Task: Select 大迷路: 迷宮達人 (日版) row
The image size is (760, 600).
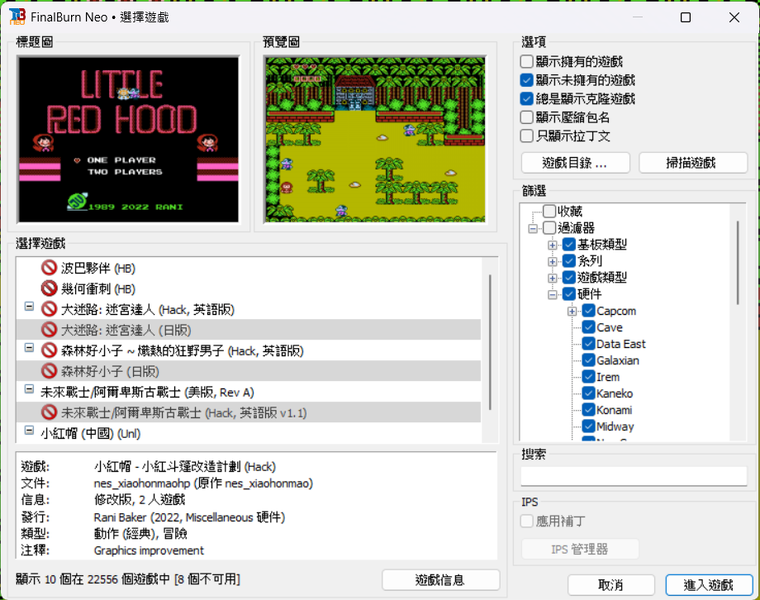Action: [x=249, y=330]
